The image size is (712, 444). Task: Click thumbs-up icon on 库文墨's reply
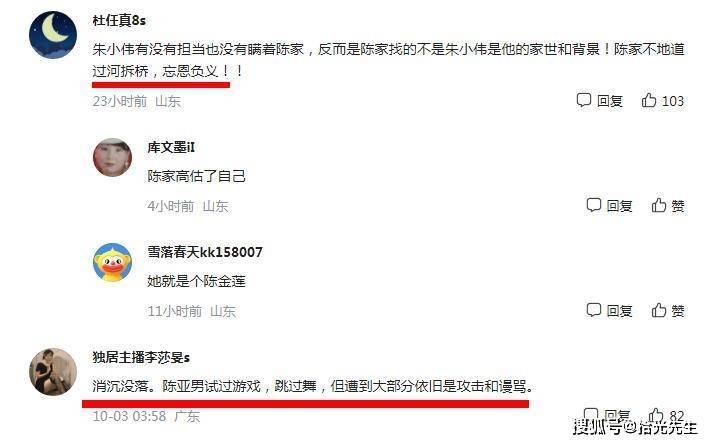pos(658,205)
